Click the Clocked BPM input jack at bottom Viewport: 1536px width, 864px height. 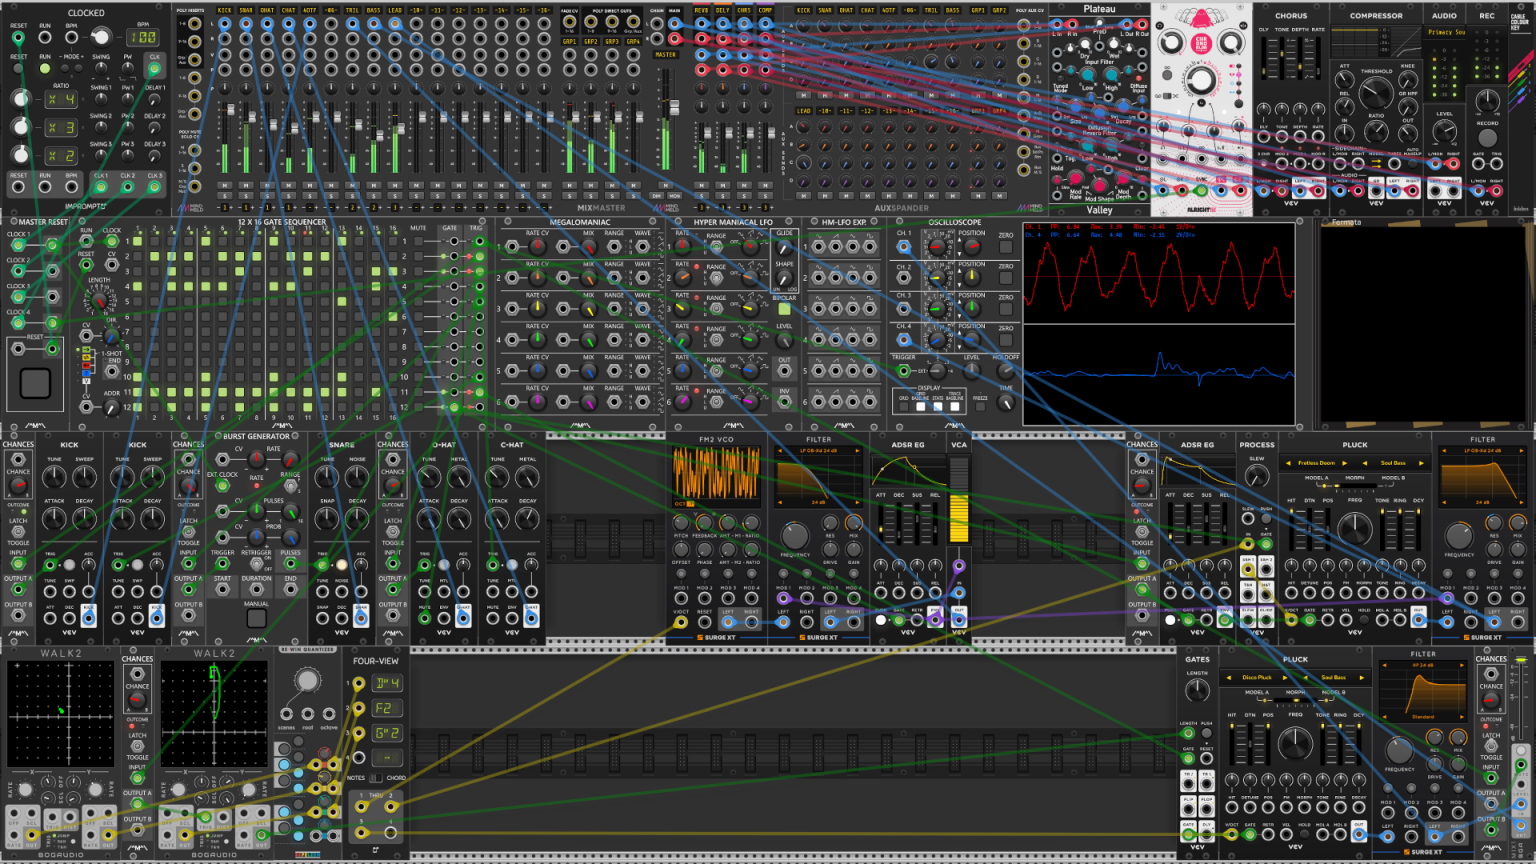coord(71,186)
